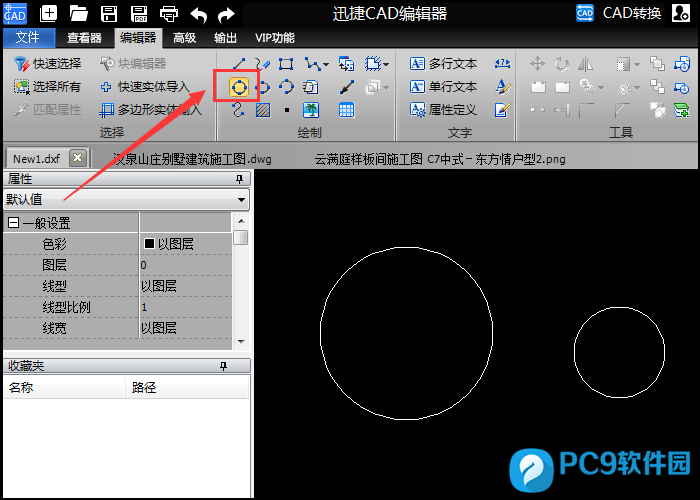Select the Line drawing tool
This screenshot has width=700, height=500.
(239, 63)
